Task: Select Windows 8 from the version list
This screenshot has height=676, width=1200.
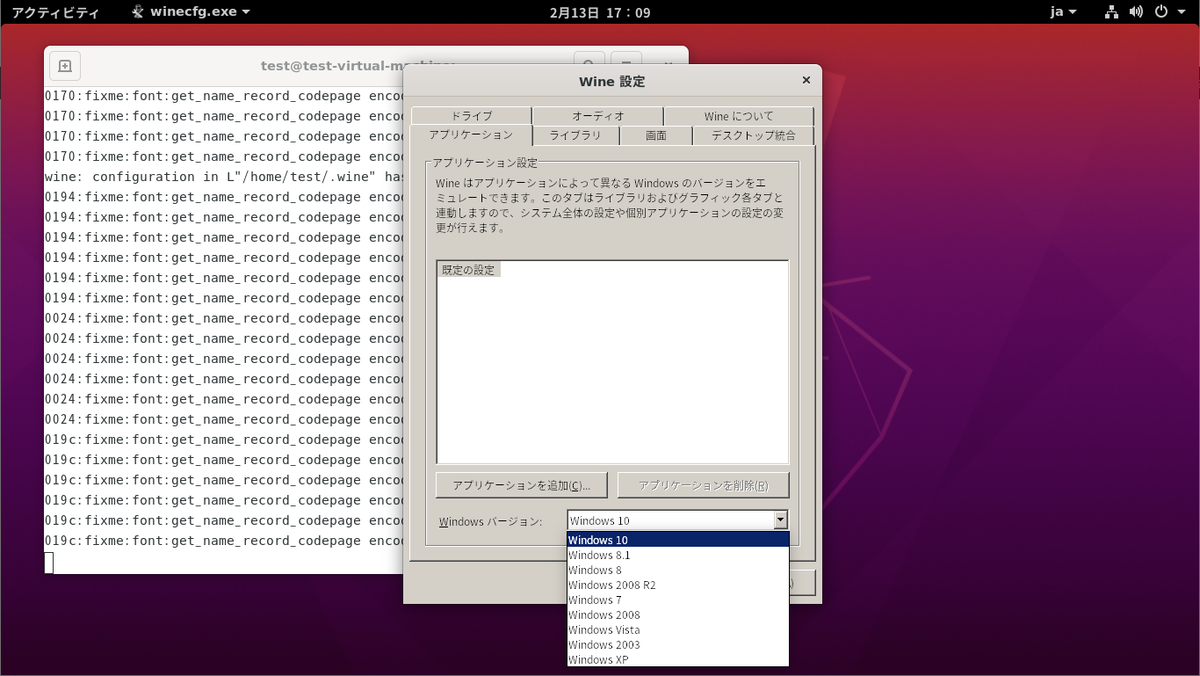Action: 678,570
